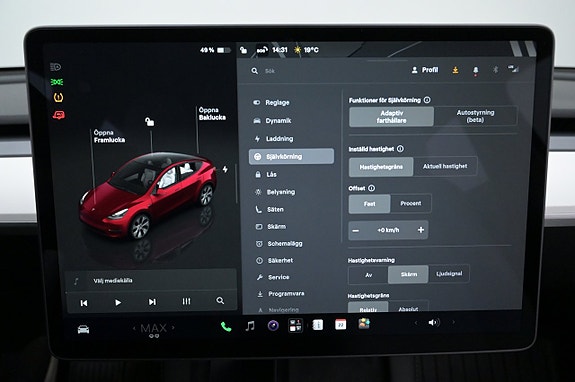The height and width of the screenshot is (382, 575).
Task: Tap the red seatbelt warning icon
Action: (x=59, y=115)
